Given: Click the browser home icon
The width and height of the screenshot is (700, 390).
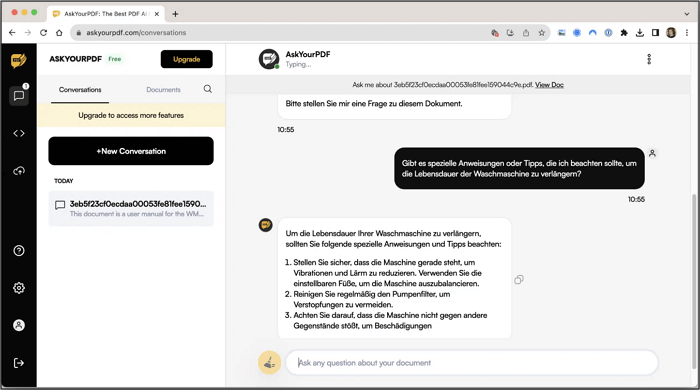Looking at the screenshot, I should [x=59, y=33].
